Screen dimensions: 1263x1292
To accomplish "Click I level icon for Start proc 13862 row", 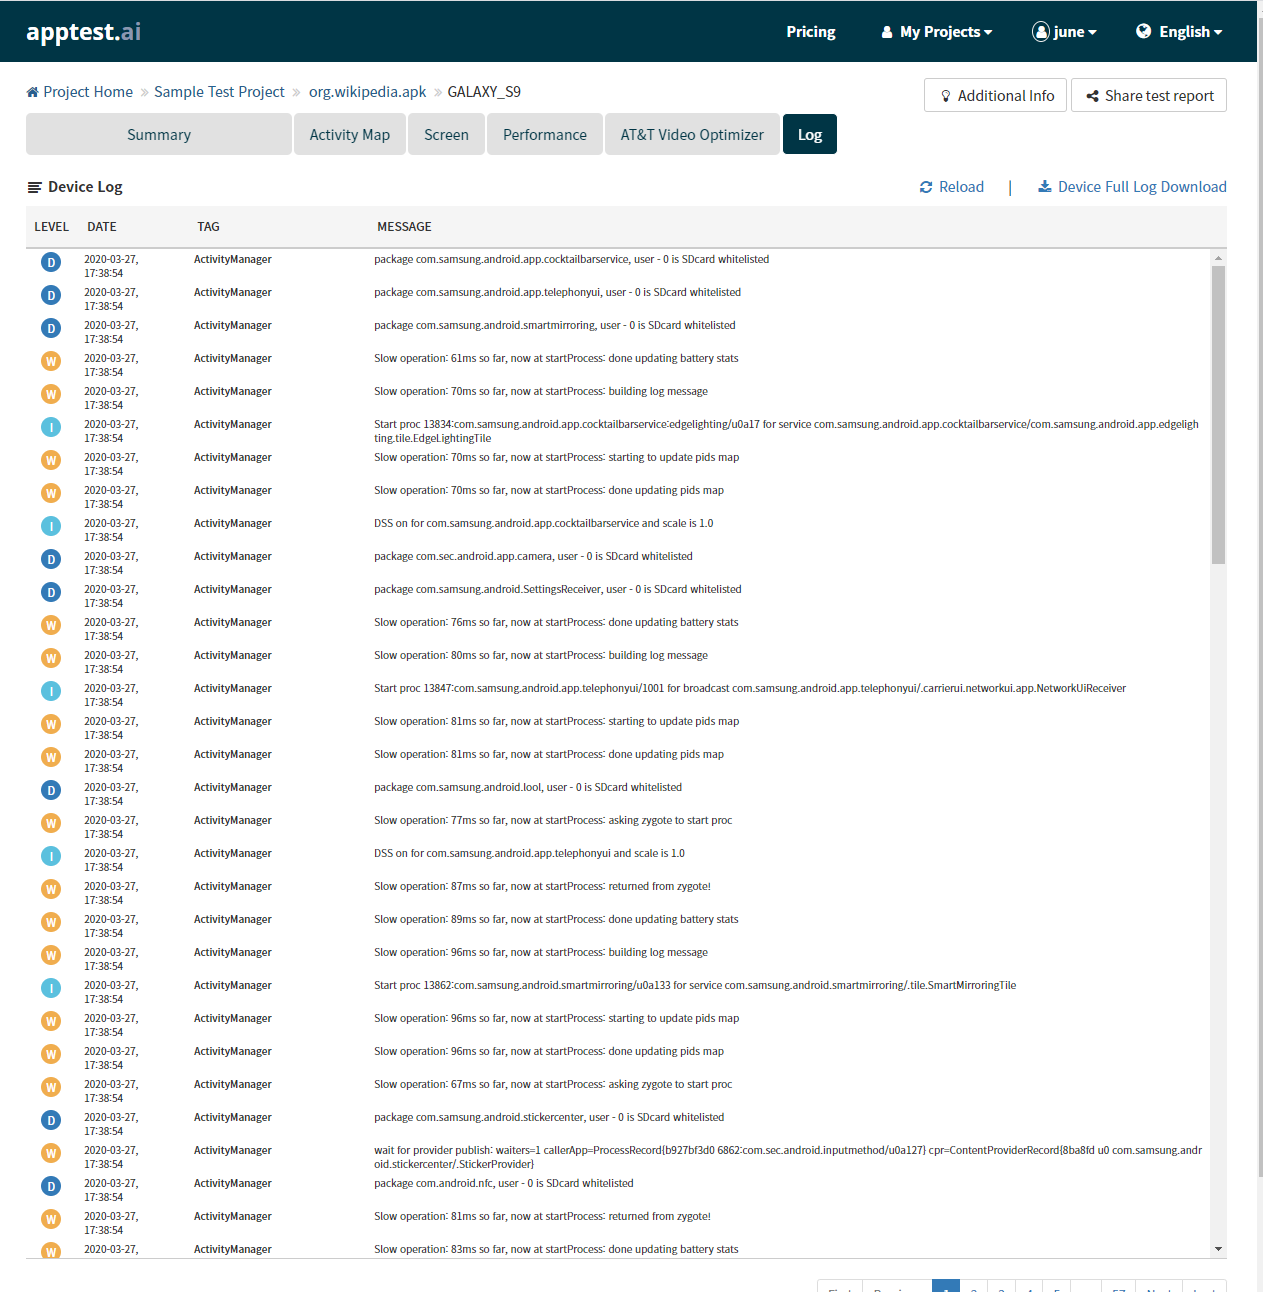I will tap(51, 988).
